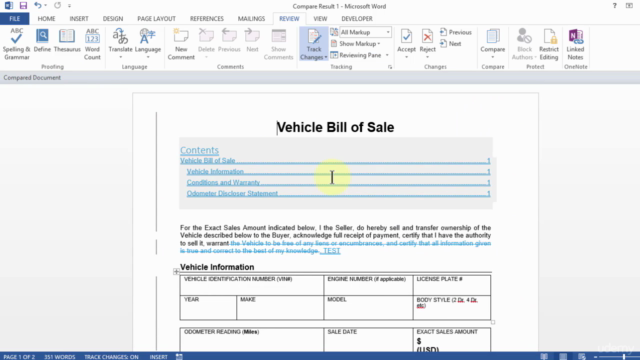Image resolution: width=640 pixels, height=360 pixels.
Task: Click the zoom out minus button
Action: (x=596, y=357)
